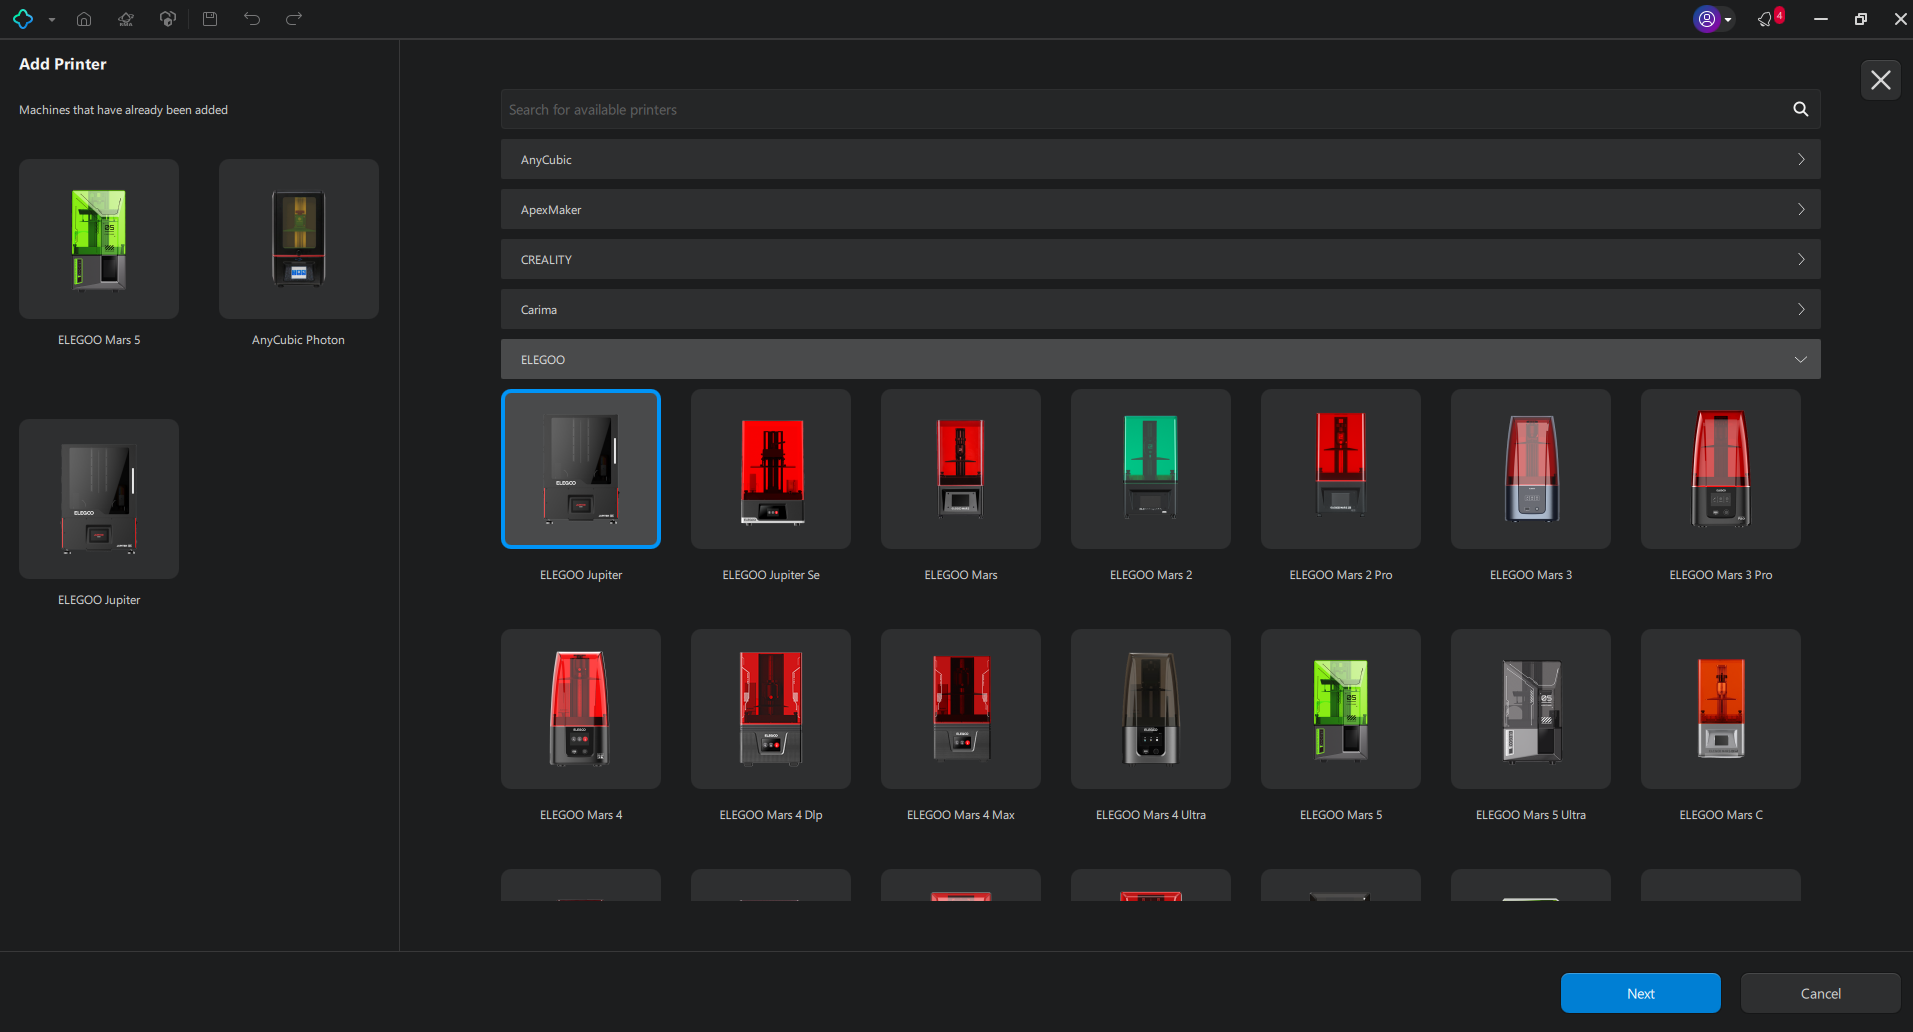Viewport: 1913px width, 1032px height.
Task: Select the ELEGOO Mars 2 Pro printer
Action: point(1341,469)
